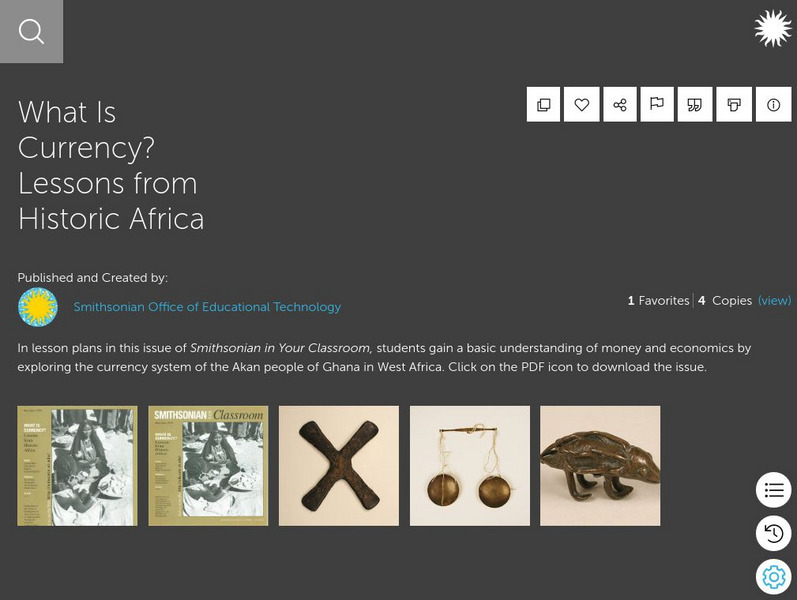Click the Smithsonian sunburst logo
Viewport: 797px width, 600px height.
pyautogui.click(x=772, y=29)
